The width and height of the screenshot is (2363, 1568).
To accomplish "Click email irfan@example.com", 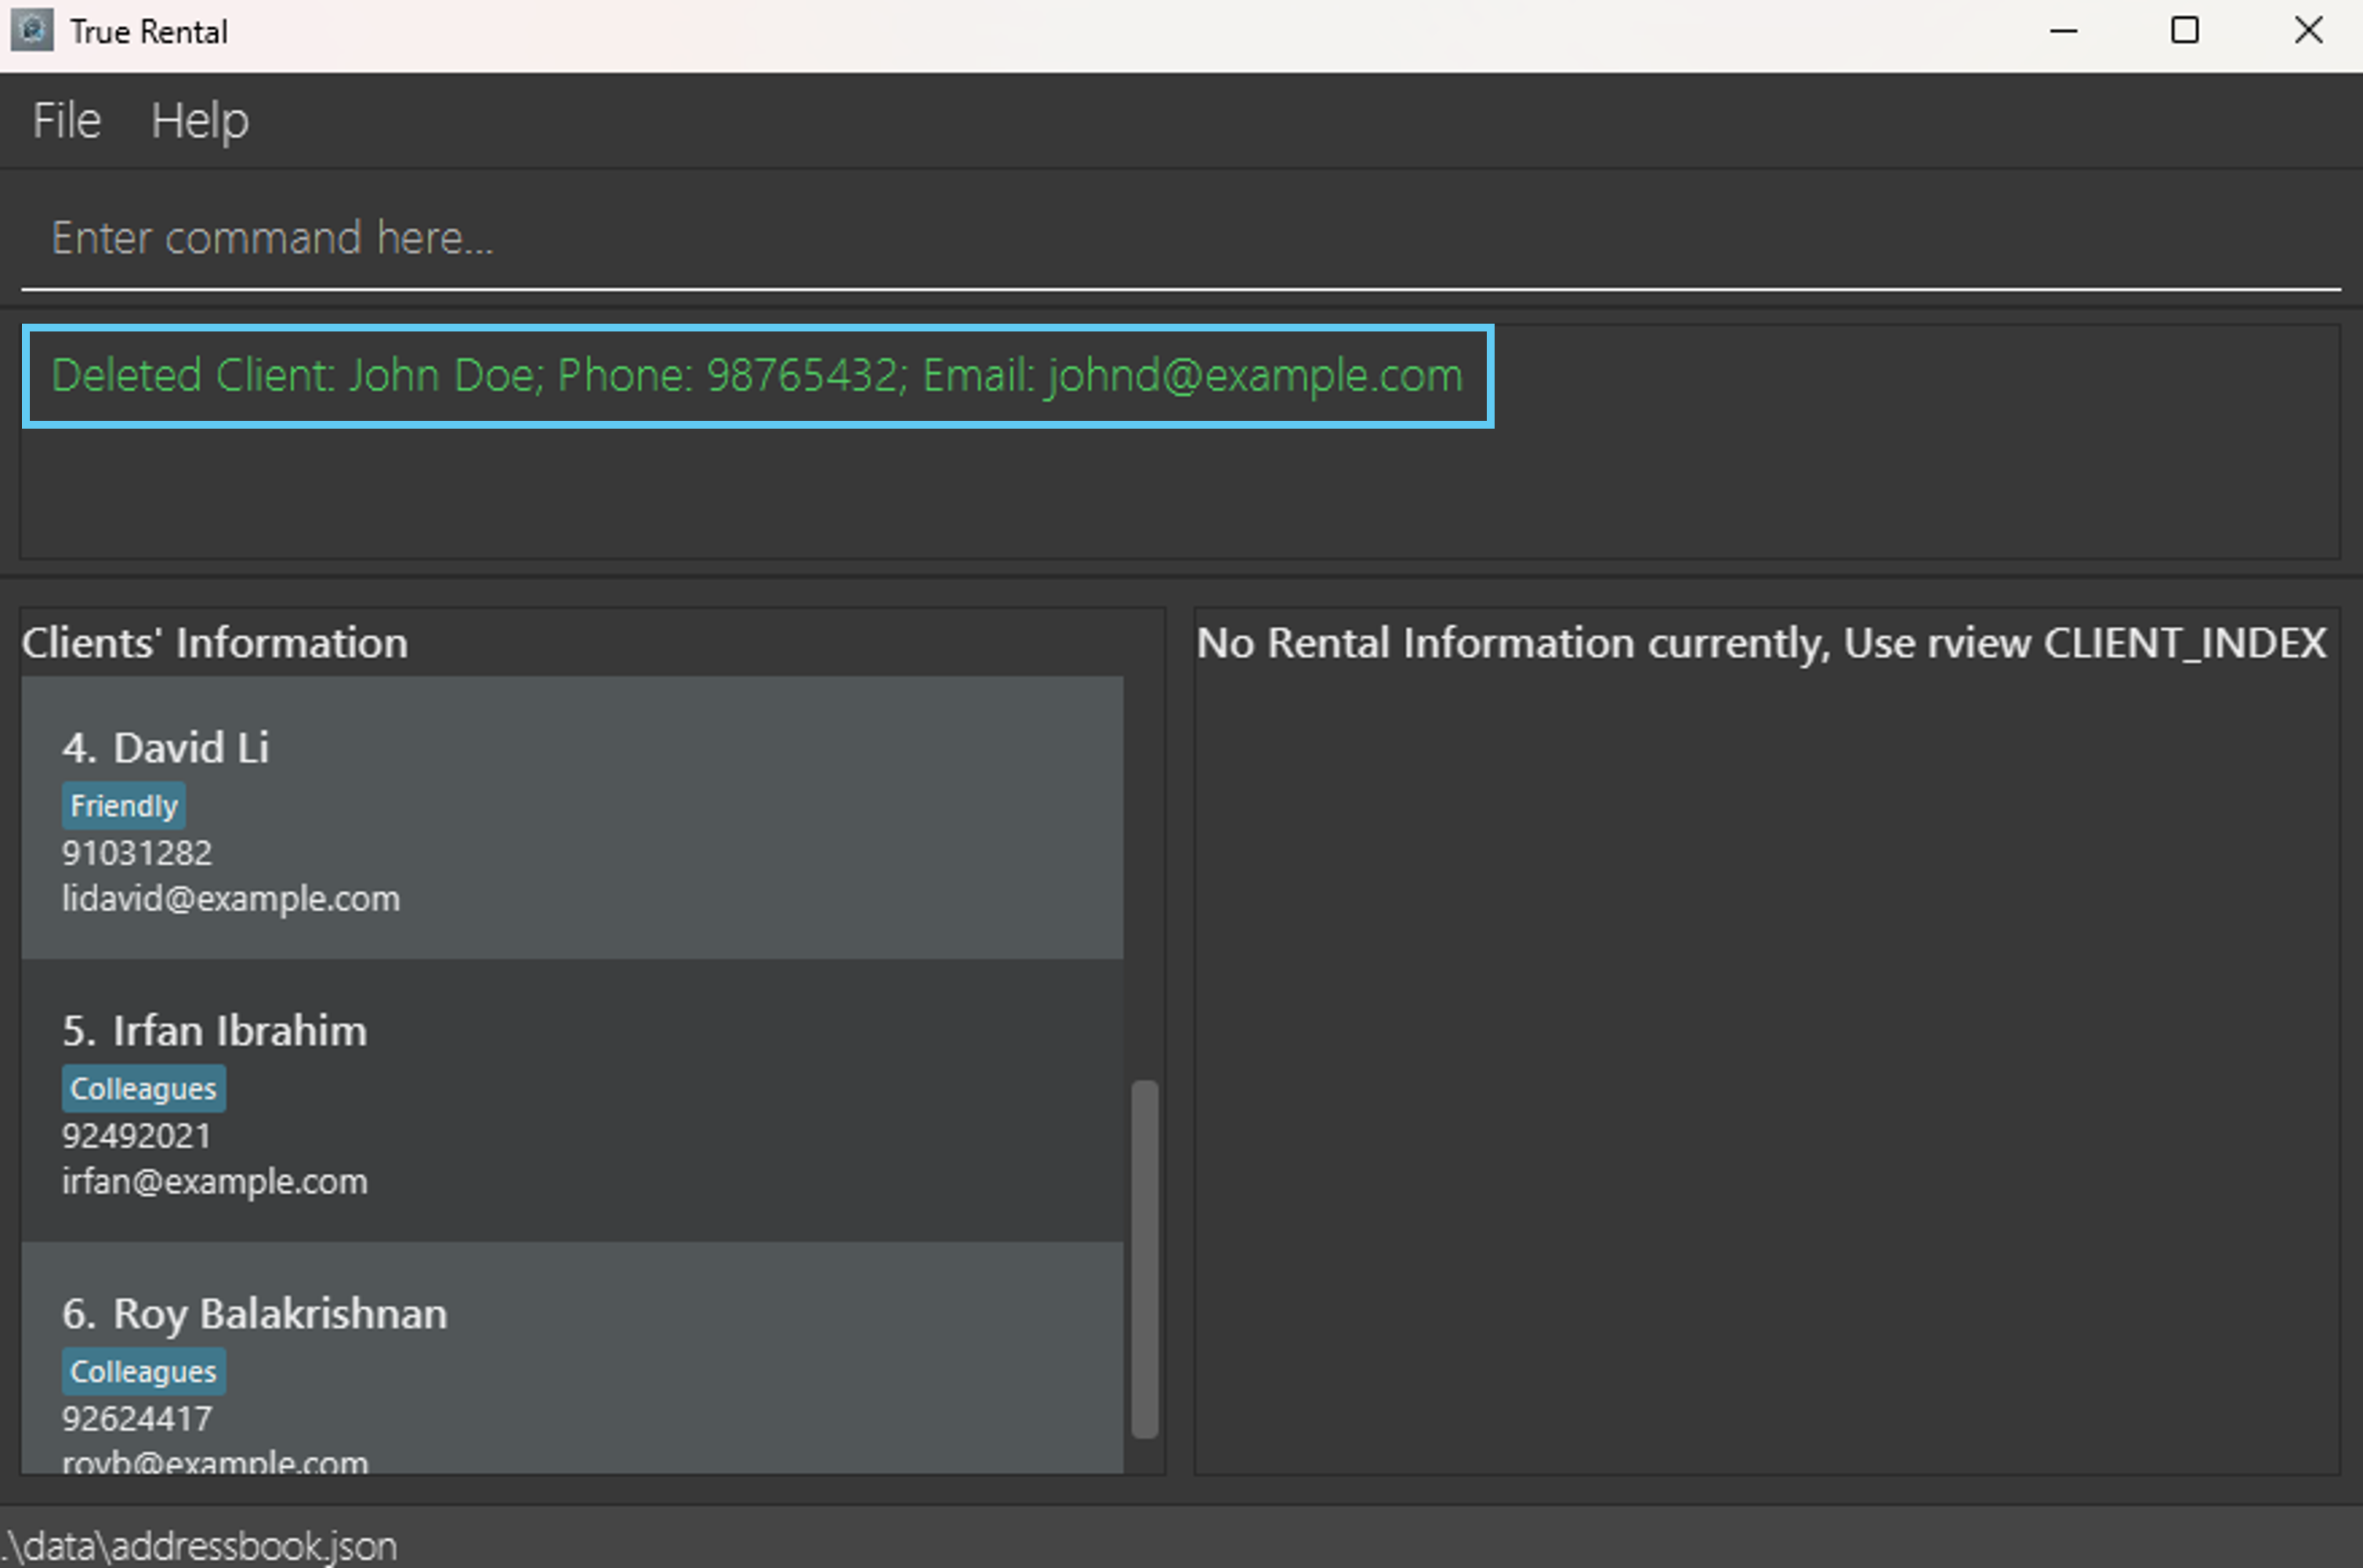I will point(215,1182).
